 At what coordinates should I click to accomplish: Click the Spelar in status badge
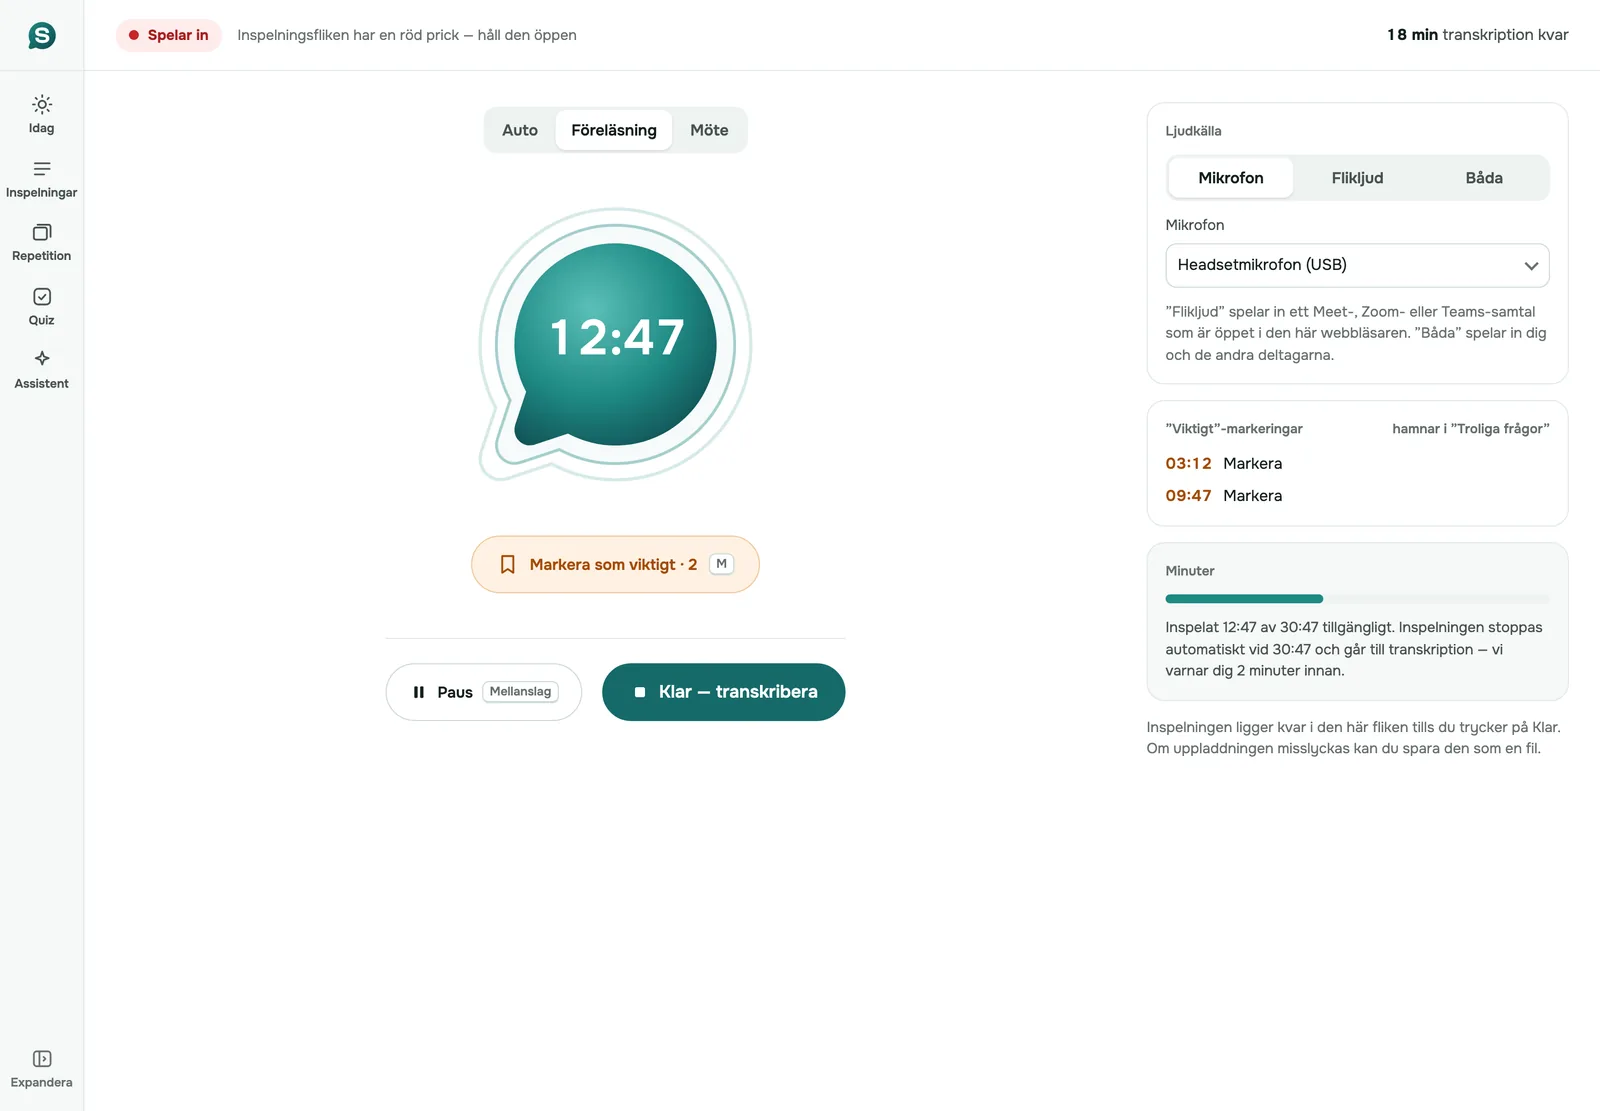click(x=169, y=35)
